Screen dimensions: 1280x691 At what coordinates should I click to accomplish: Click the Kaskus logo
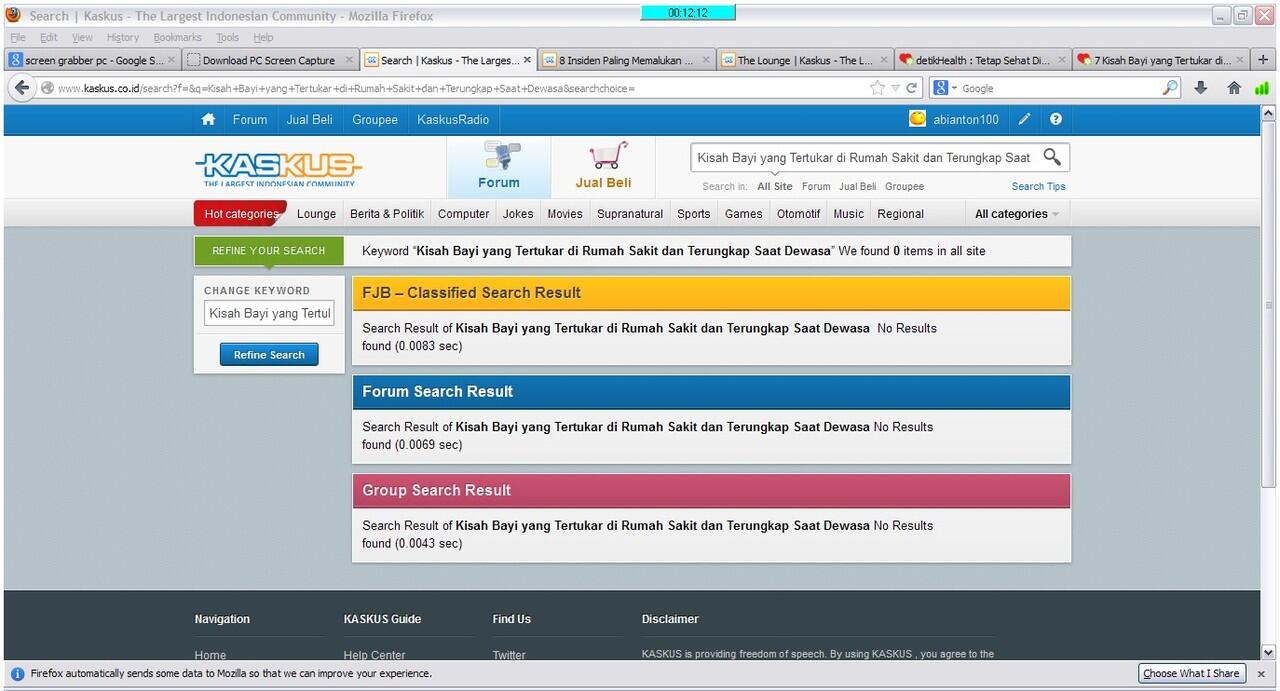(279, 168)
